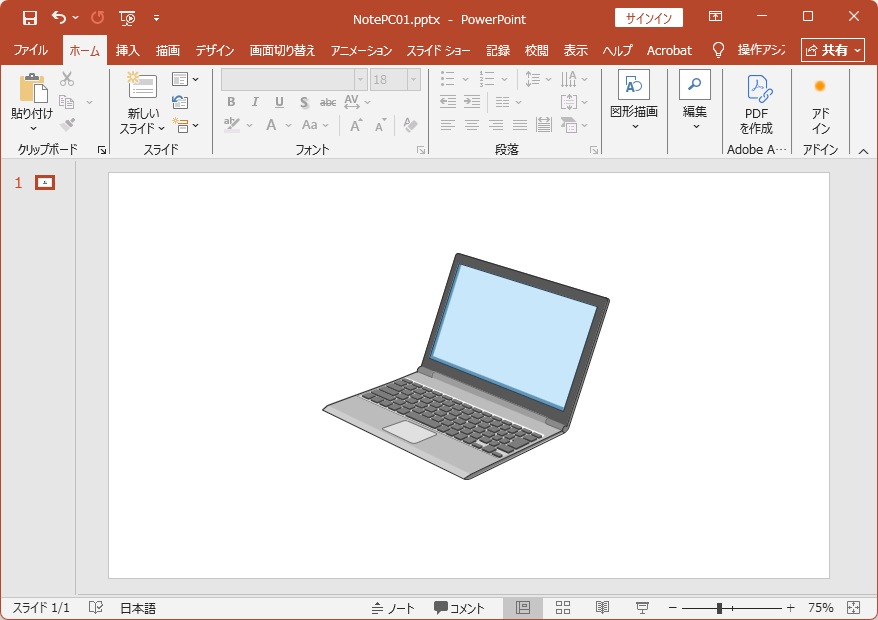
Task: Switch to the Design (デザイン) tab
Action: pyautogui.click(x=215, y=50)
